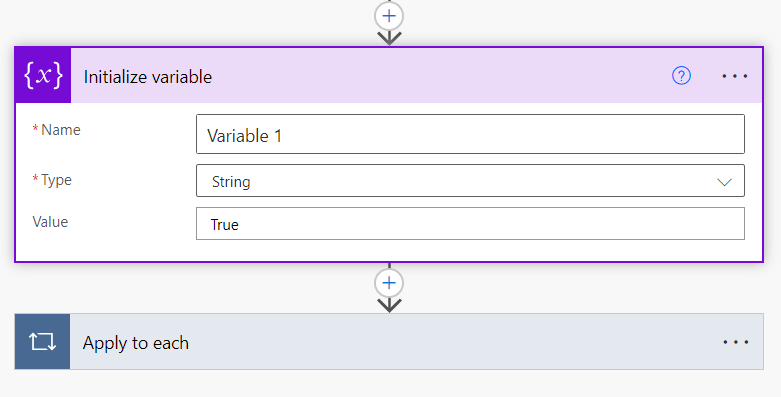Click the Apply to each loop icon

[x=42, y=342]
